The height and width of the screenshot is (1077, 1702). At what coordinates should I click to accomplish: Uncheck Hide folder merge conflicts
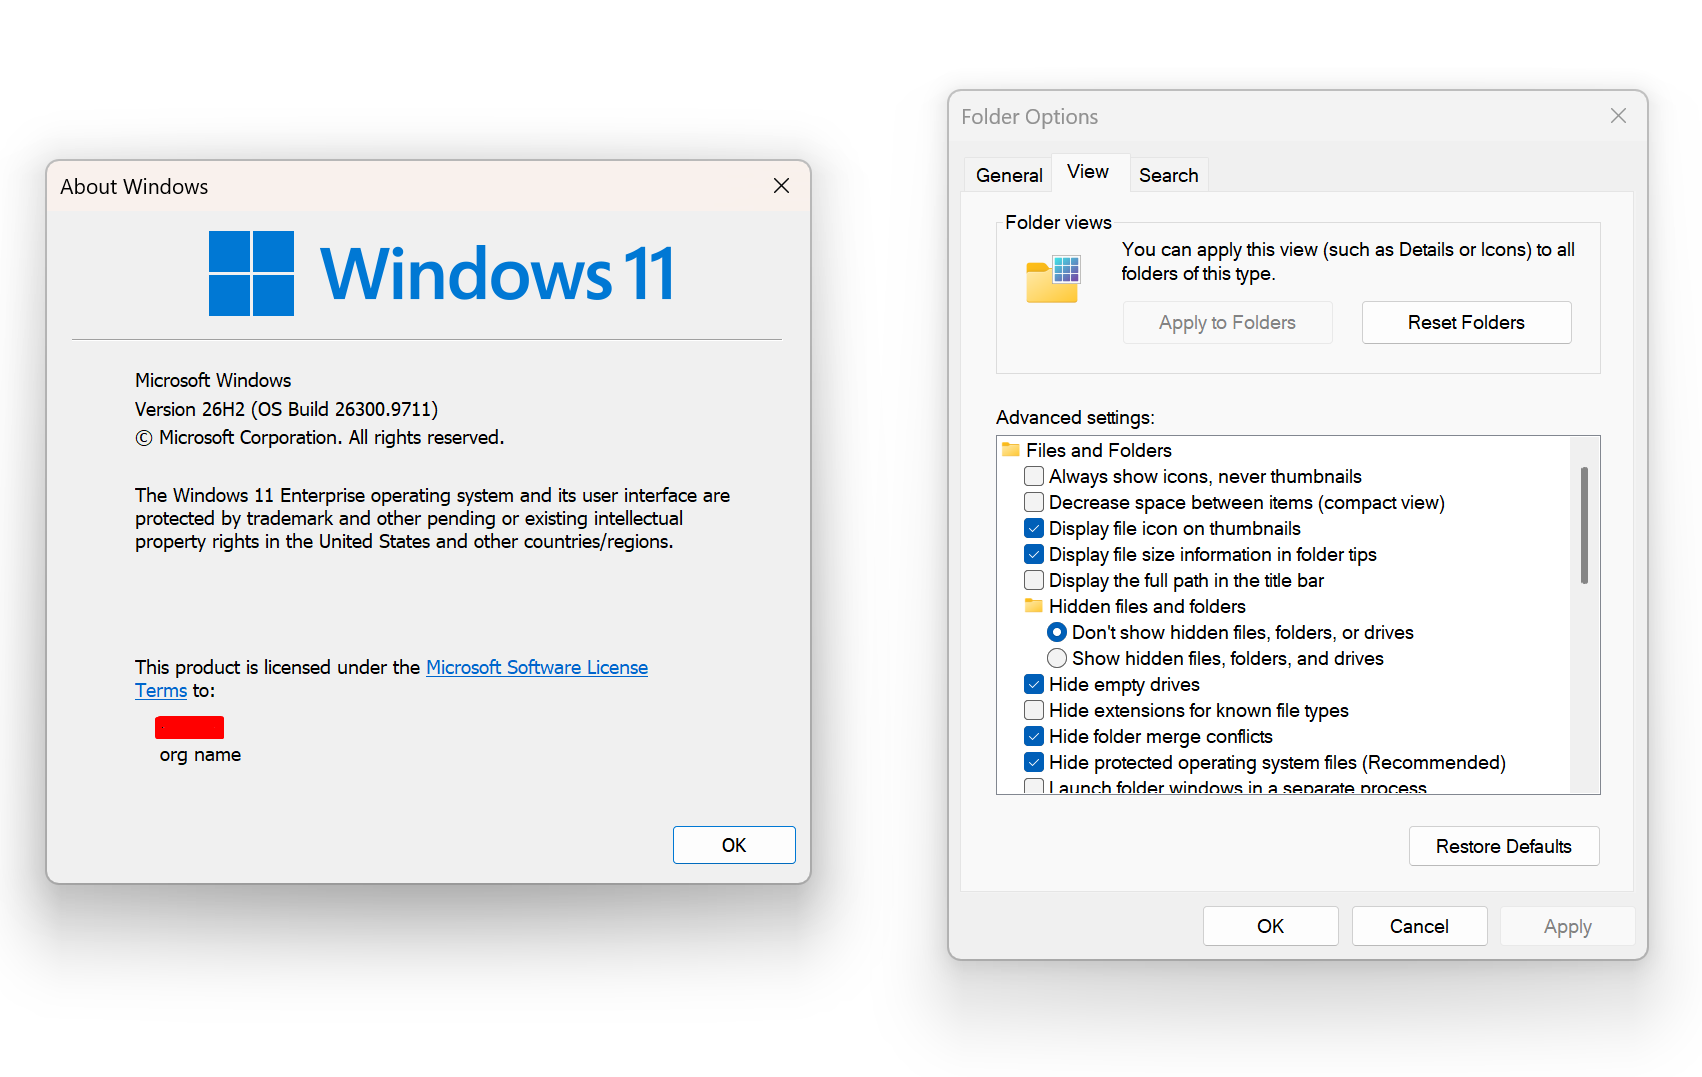(1034, 736)
